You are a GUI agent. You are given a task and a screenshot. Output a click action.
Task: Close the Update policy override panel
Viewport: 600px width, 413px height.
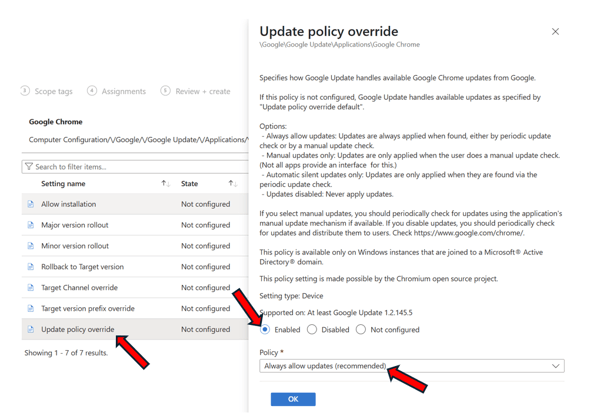click(x=555, y=31)
